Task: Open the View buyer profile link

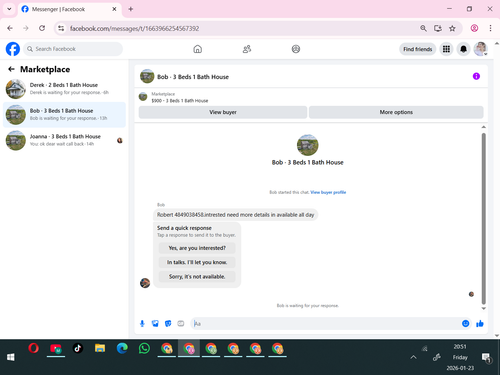Action: pos(328,192)
